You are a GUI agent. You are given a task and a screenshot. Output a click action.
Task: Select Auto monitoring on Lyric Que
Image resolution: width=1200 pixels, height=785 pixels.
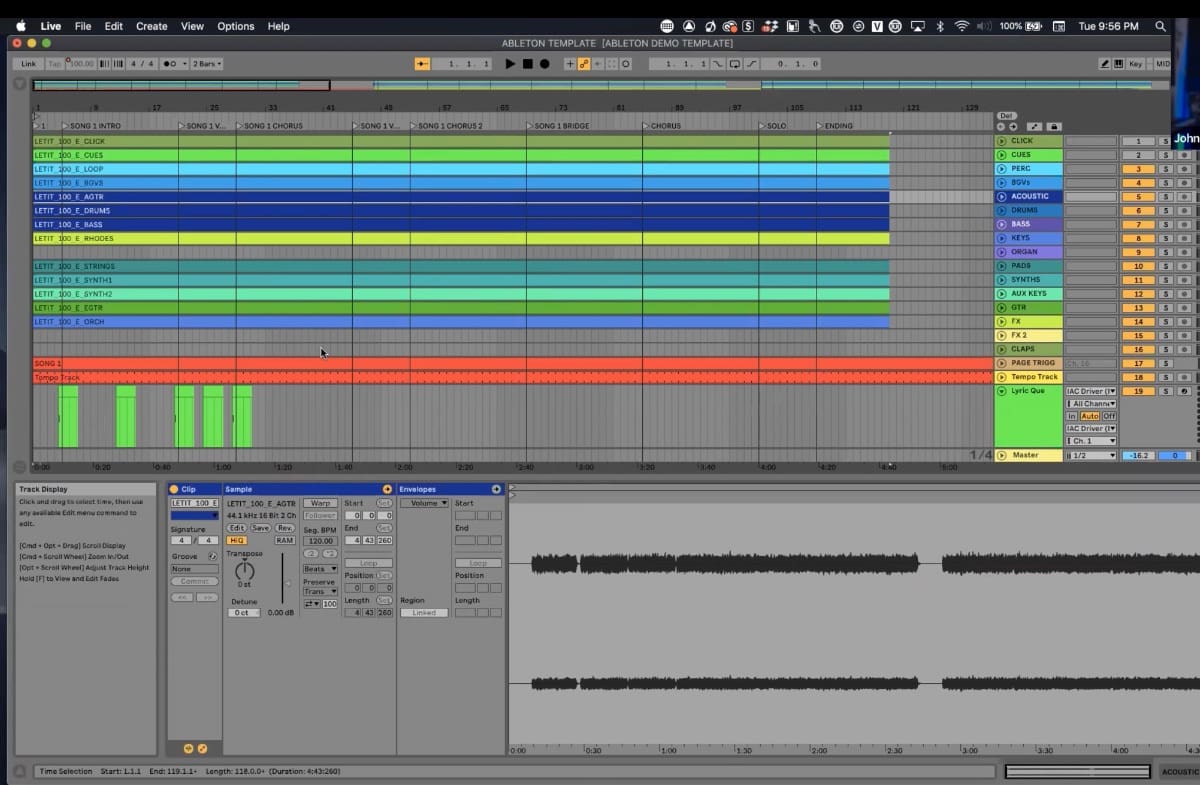tap(1089, 416)
